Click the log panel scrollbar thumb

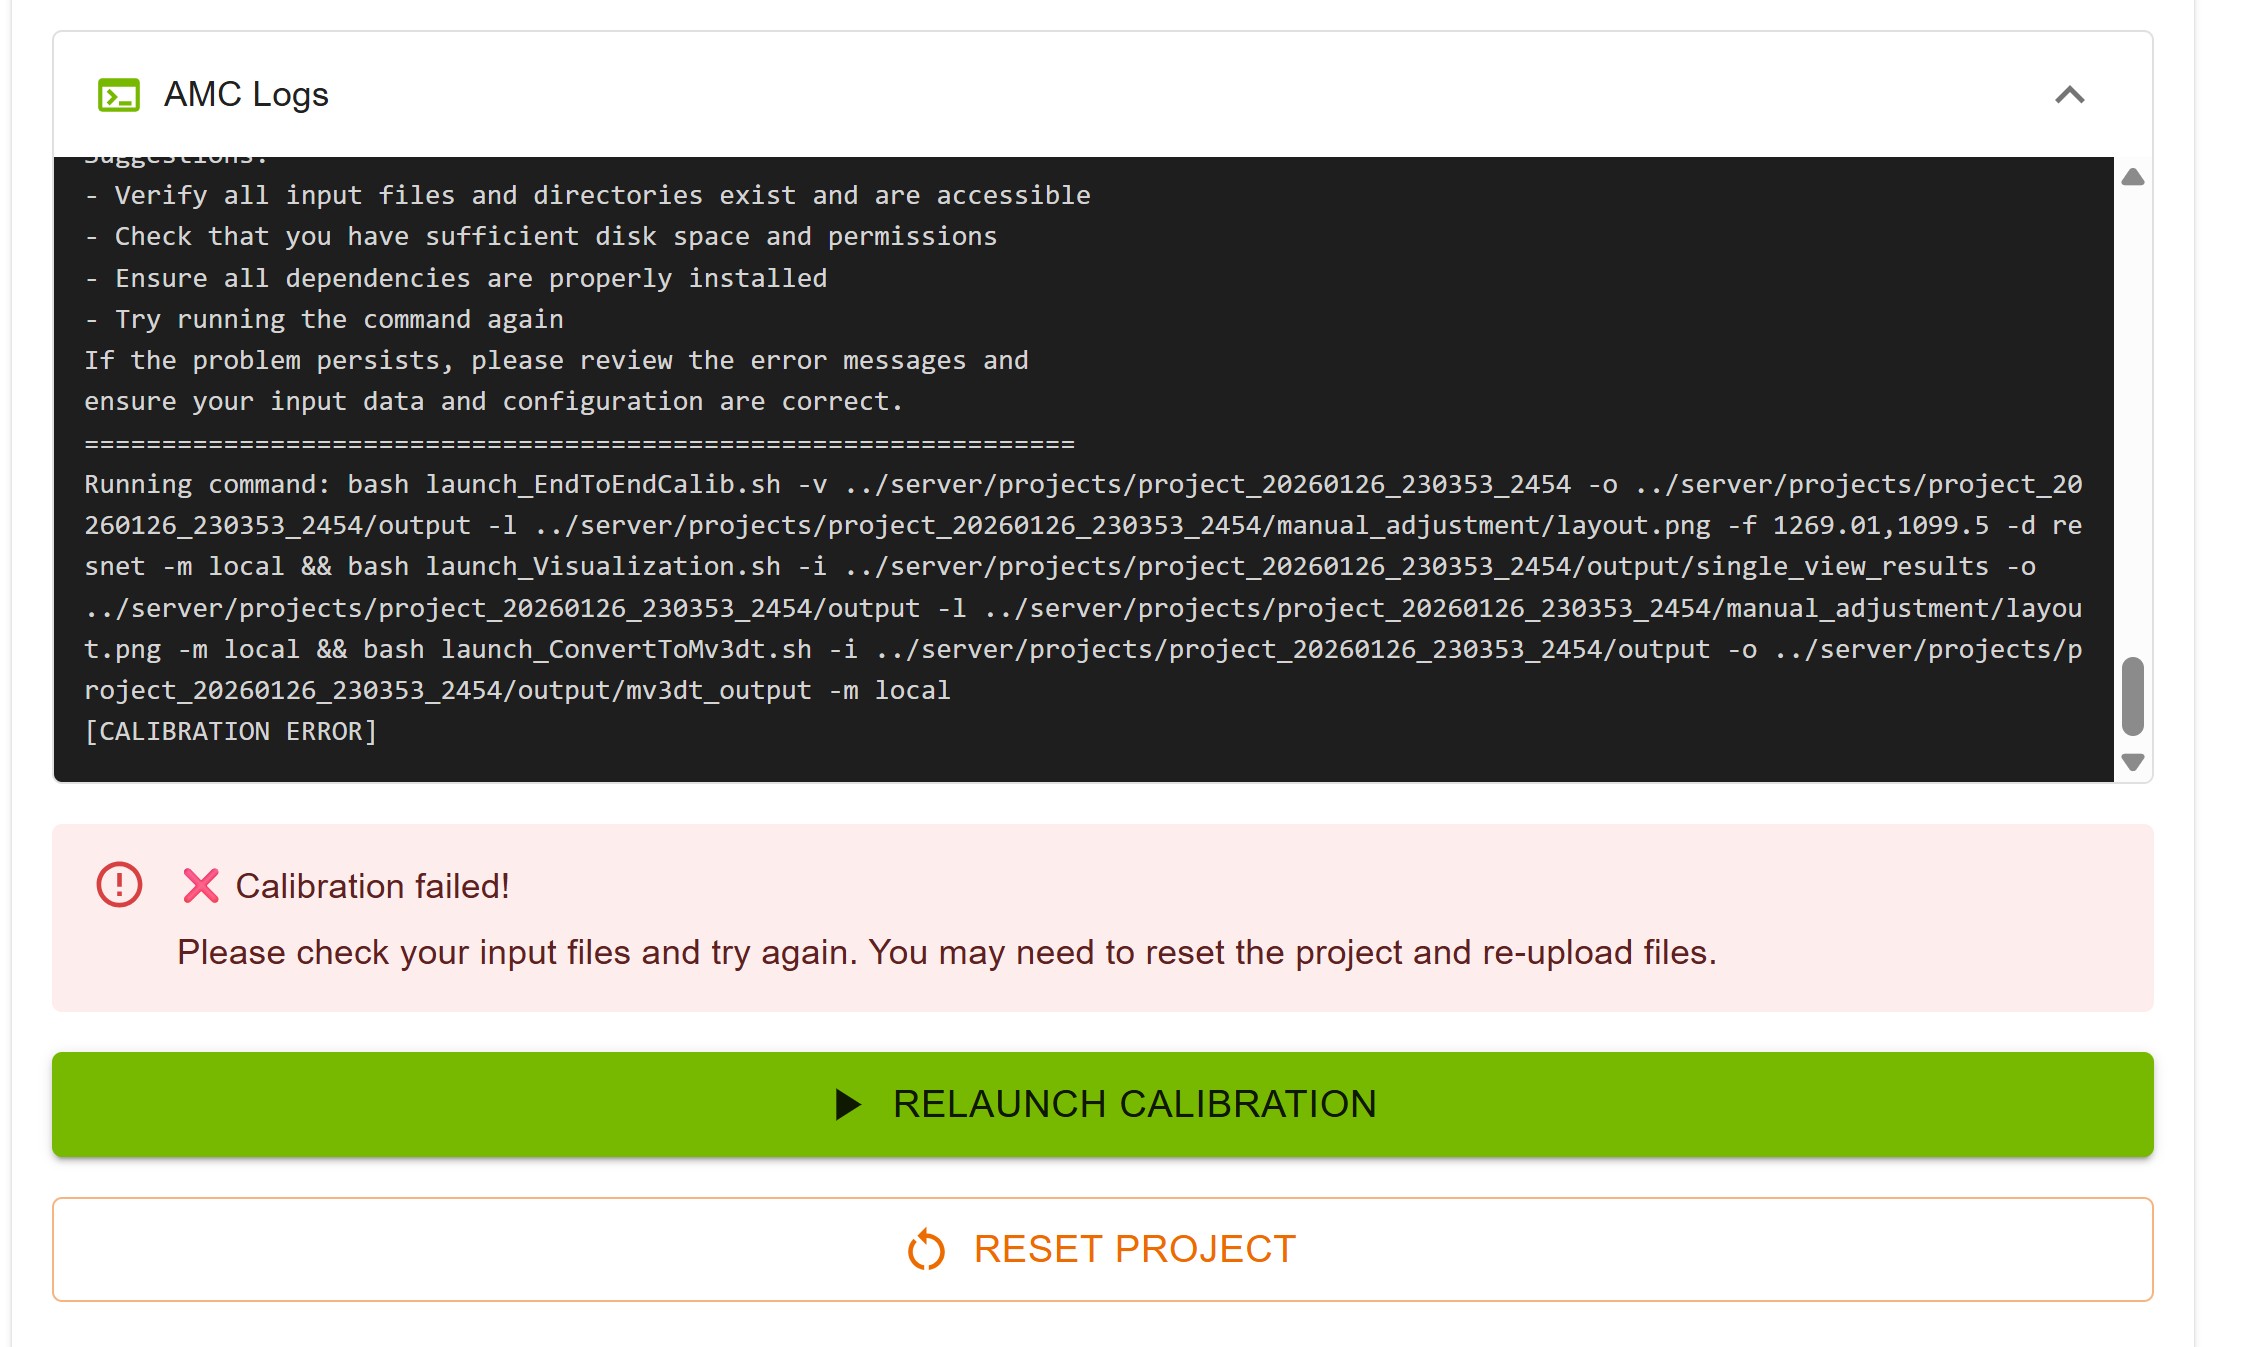(2133, 696)
